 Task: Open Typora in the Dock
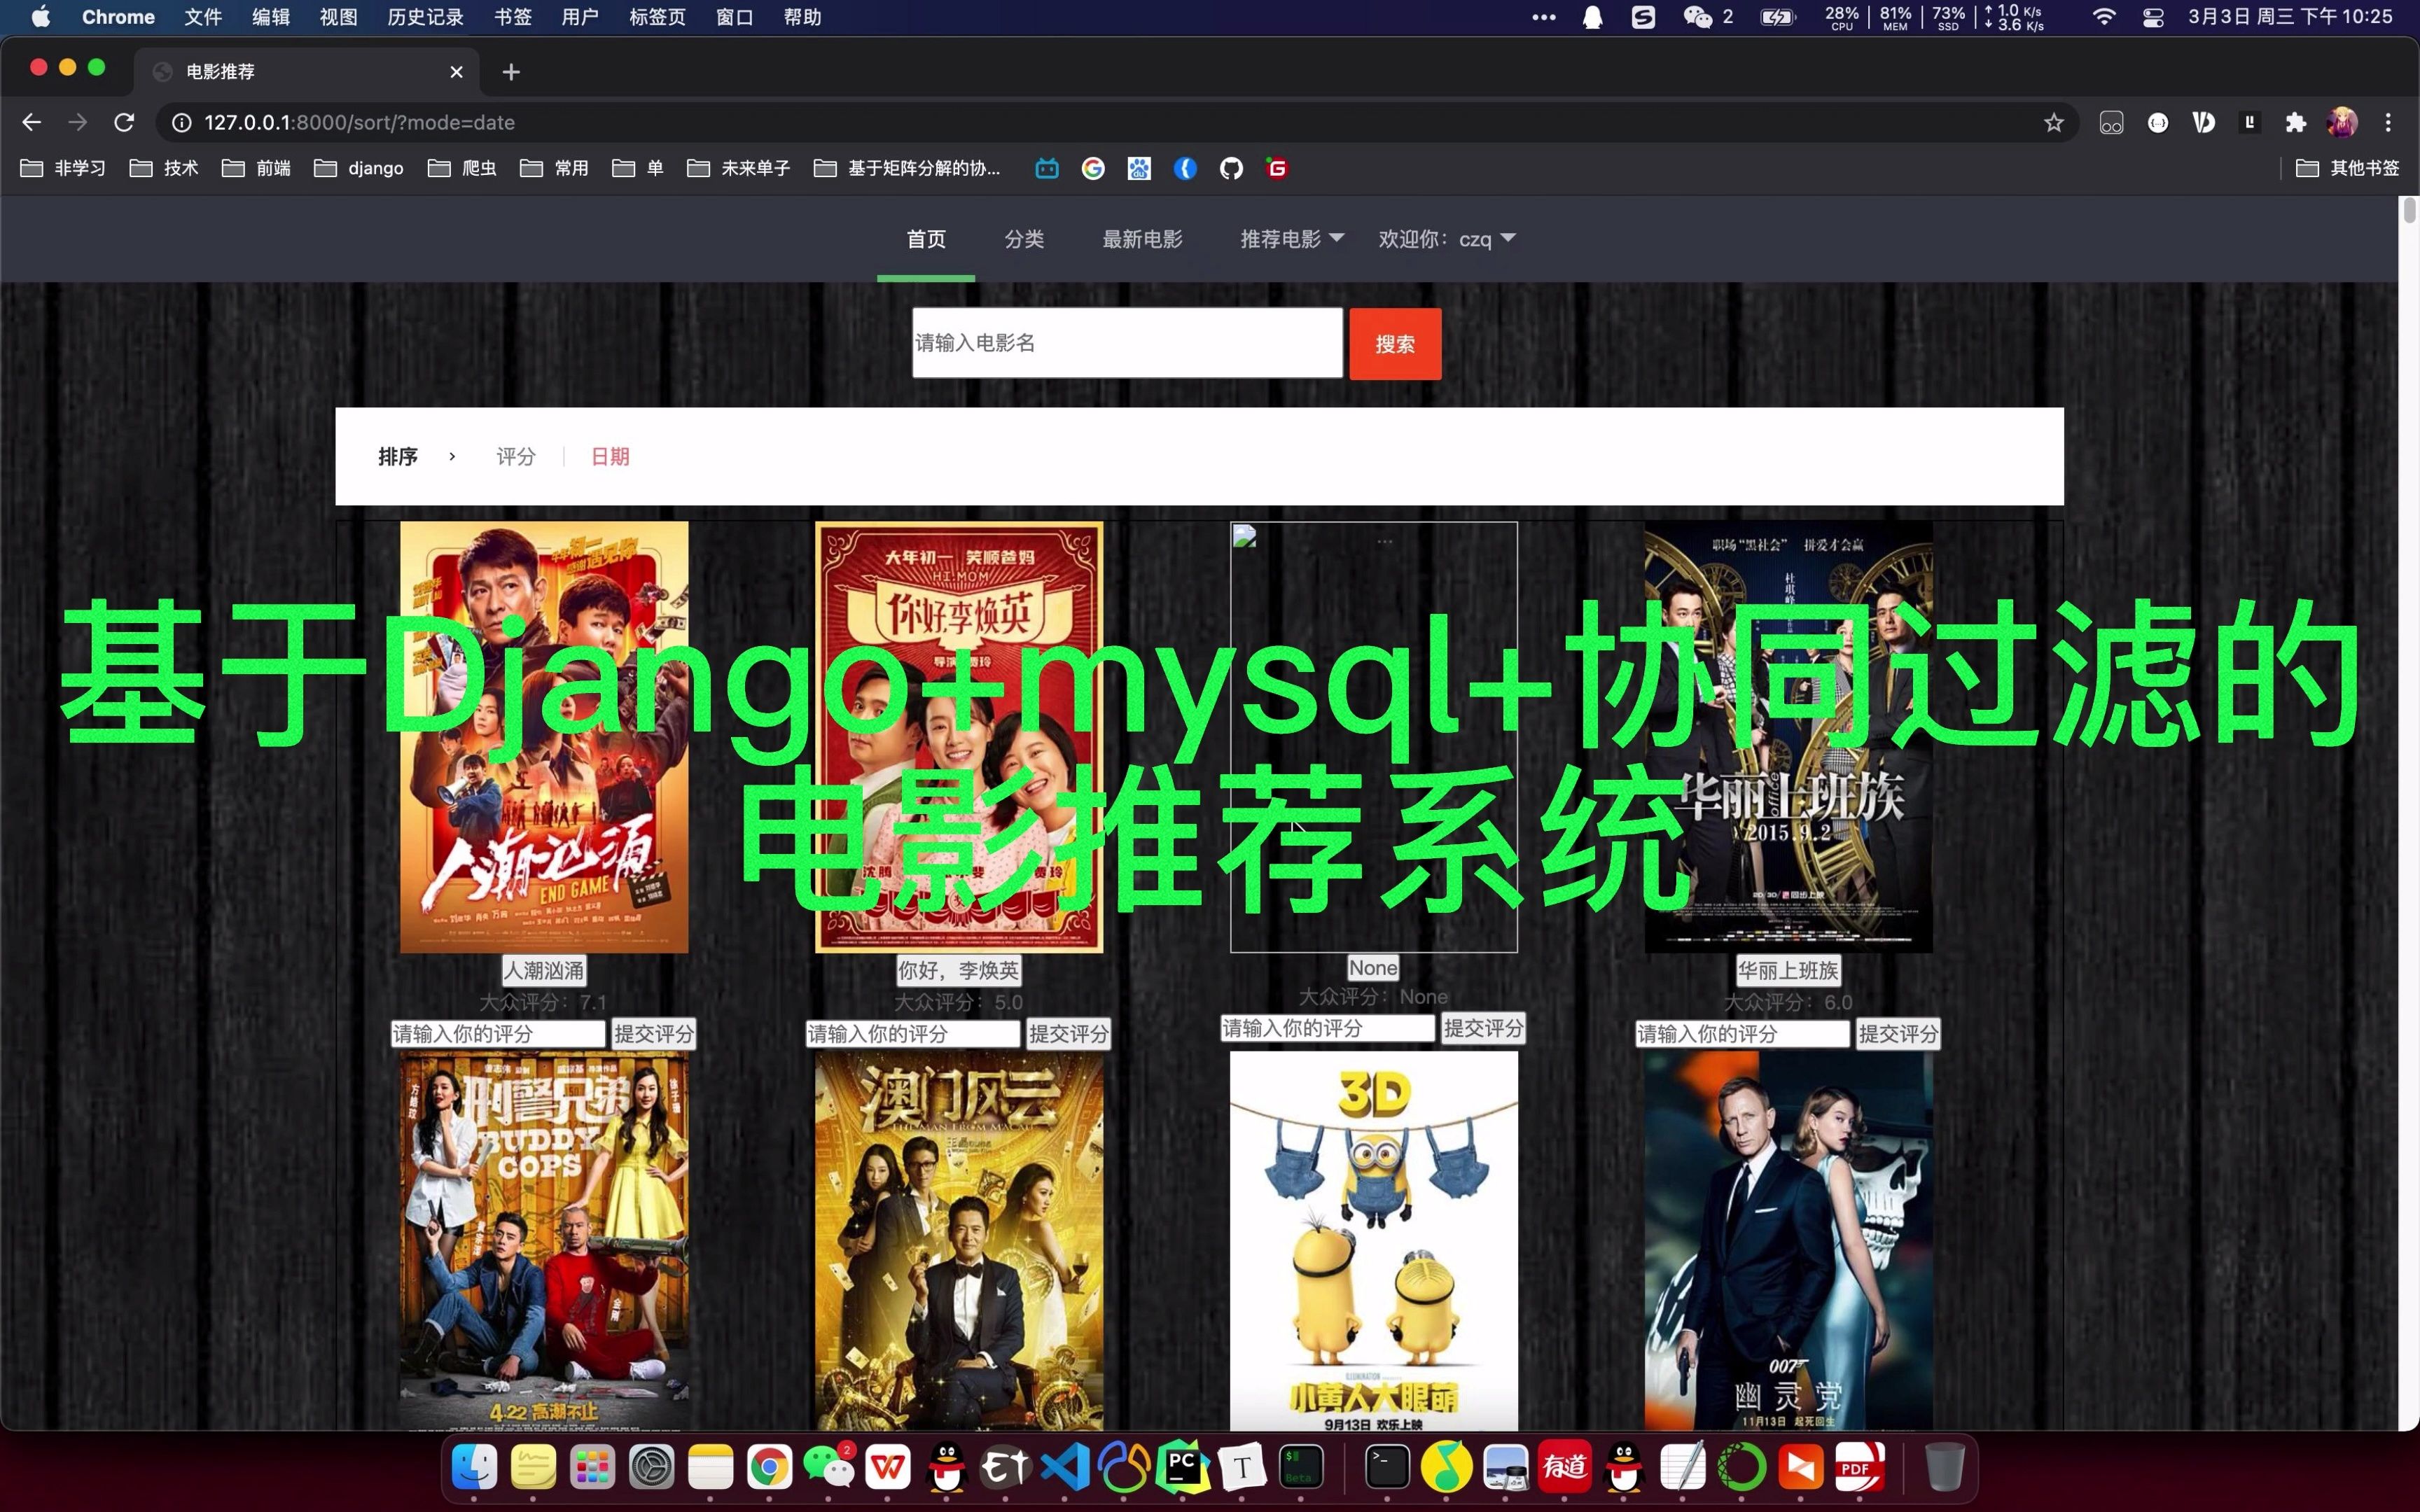click(1242, 1467)
